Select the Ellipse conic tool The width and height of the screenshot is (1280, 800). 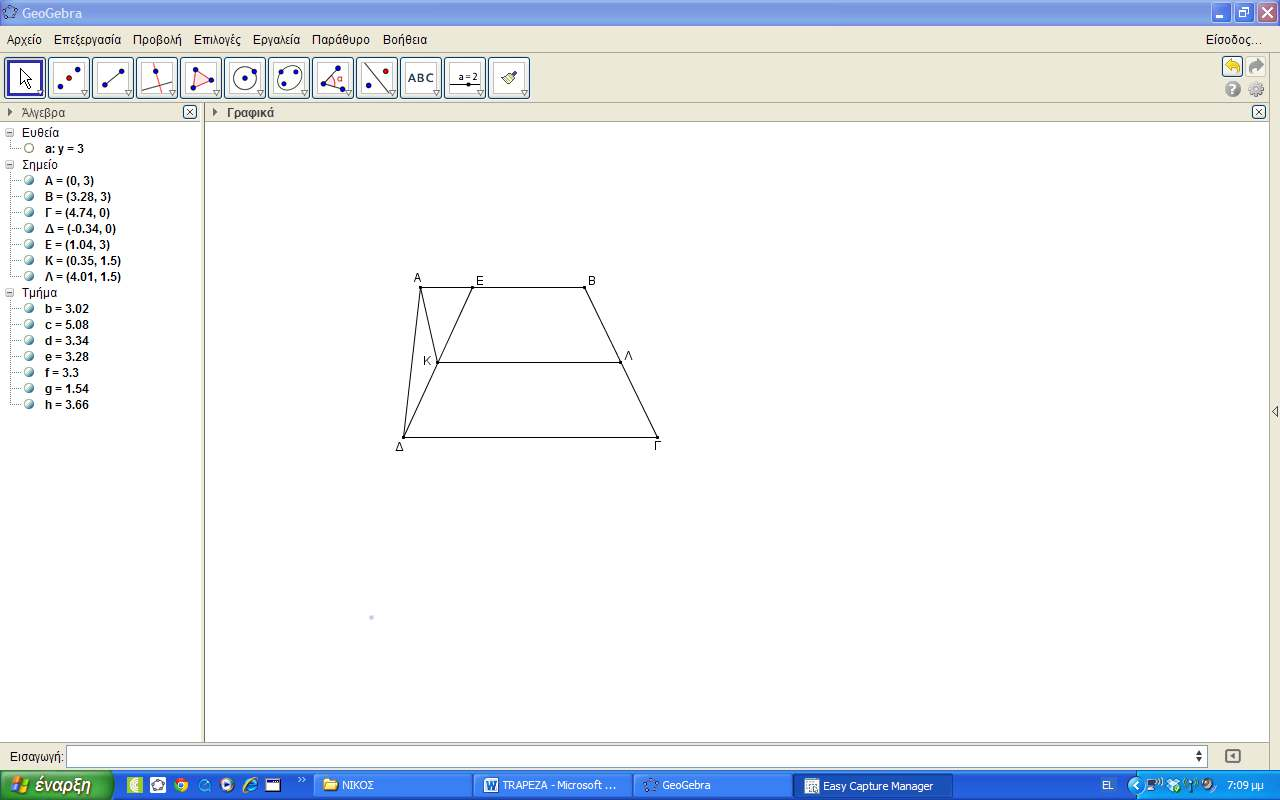[x=289, y=78]
